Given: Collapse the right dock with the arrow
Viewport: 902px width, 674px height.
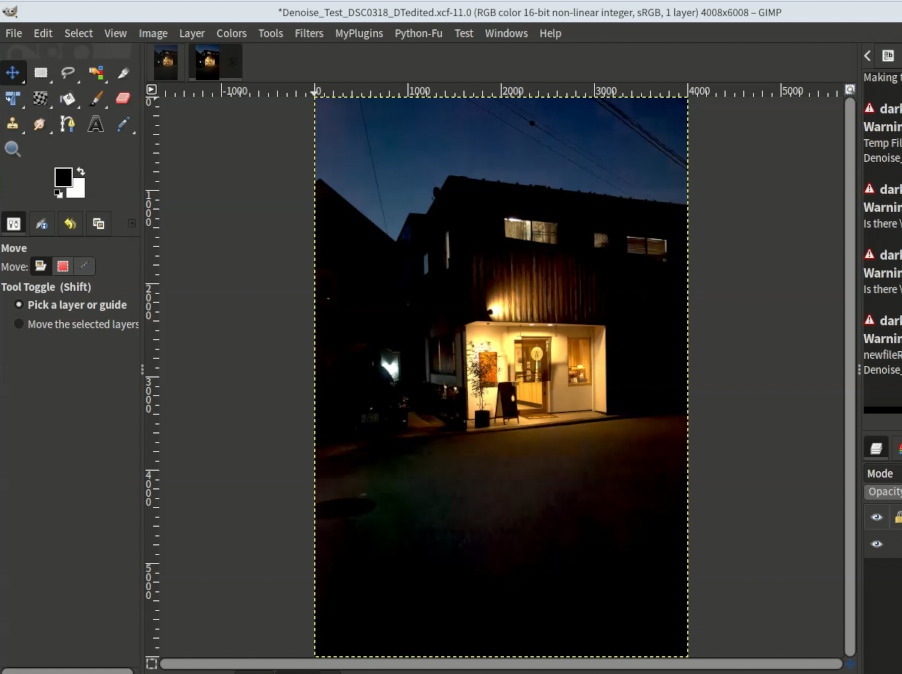Looking at the screenshot, I should [x=867, y=56].
